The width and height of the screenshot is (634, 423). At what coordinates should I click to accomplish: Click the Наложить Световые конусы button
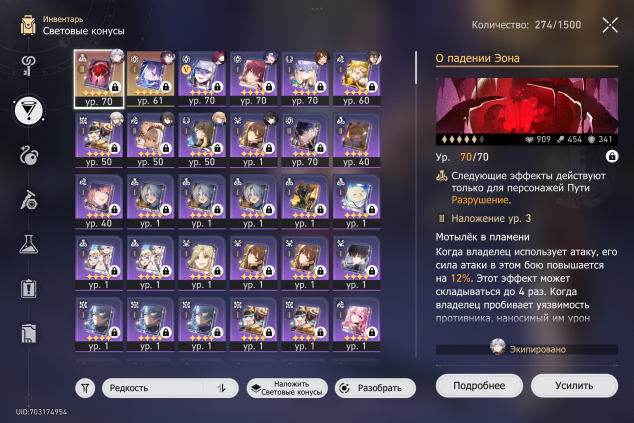point(287,388)
